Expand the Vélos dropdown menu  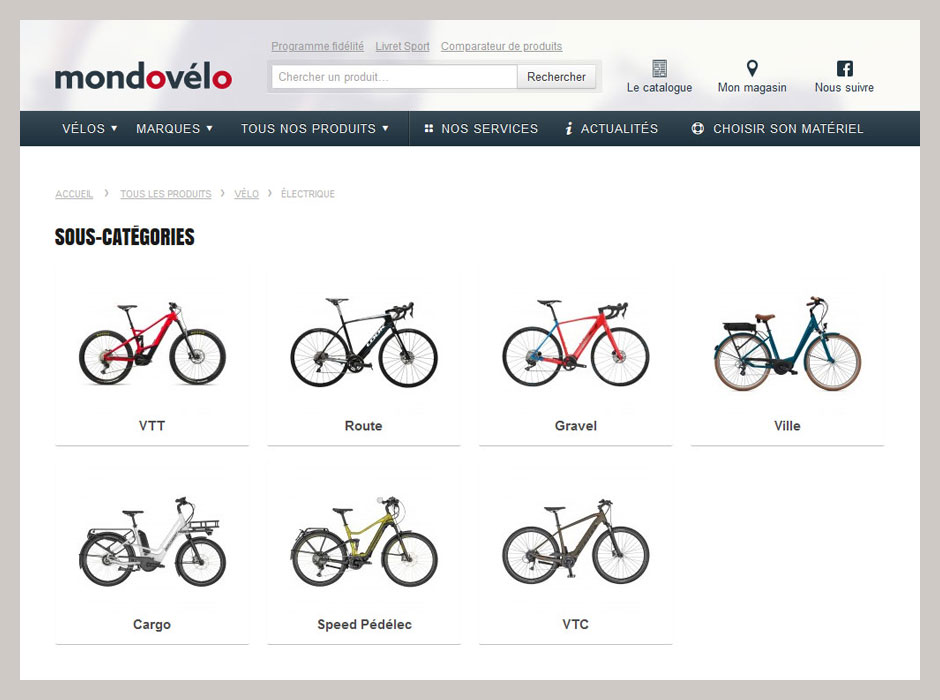tap(89, 128)
